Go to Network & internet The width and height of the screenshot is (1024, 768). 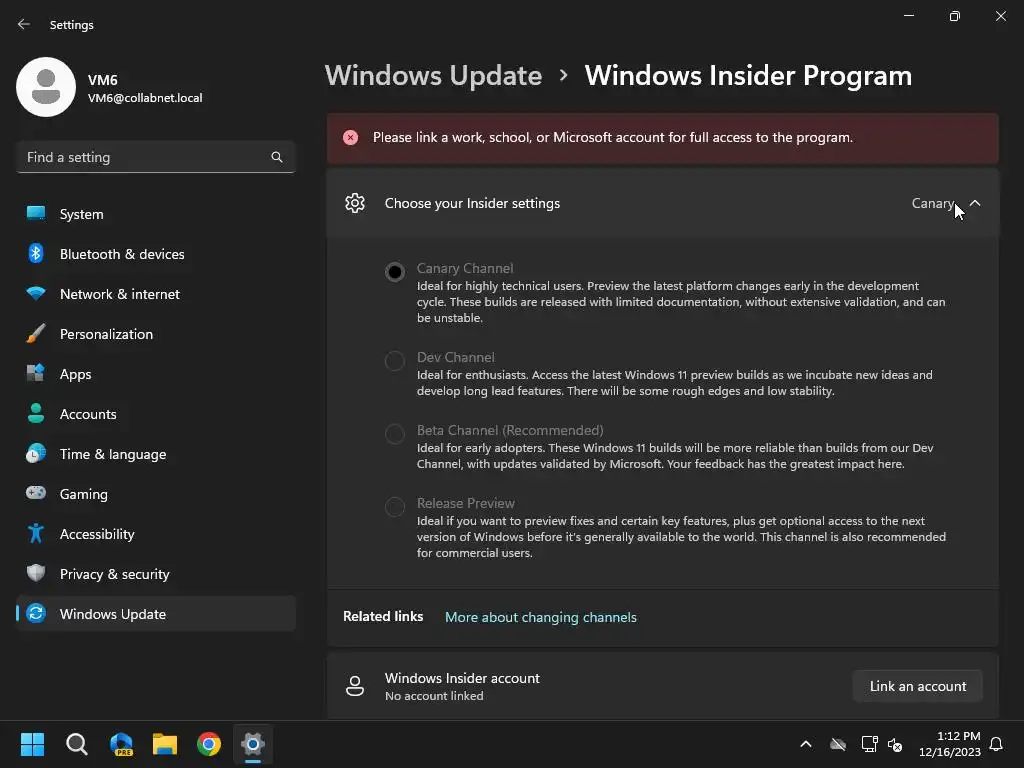155,294
